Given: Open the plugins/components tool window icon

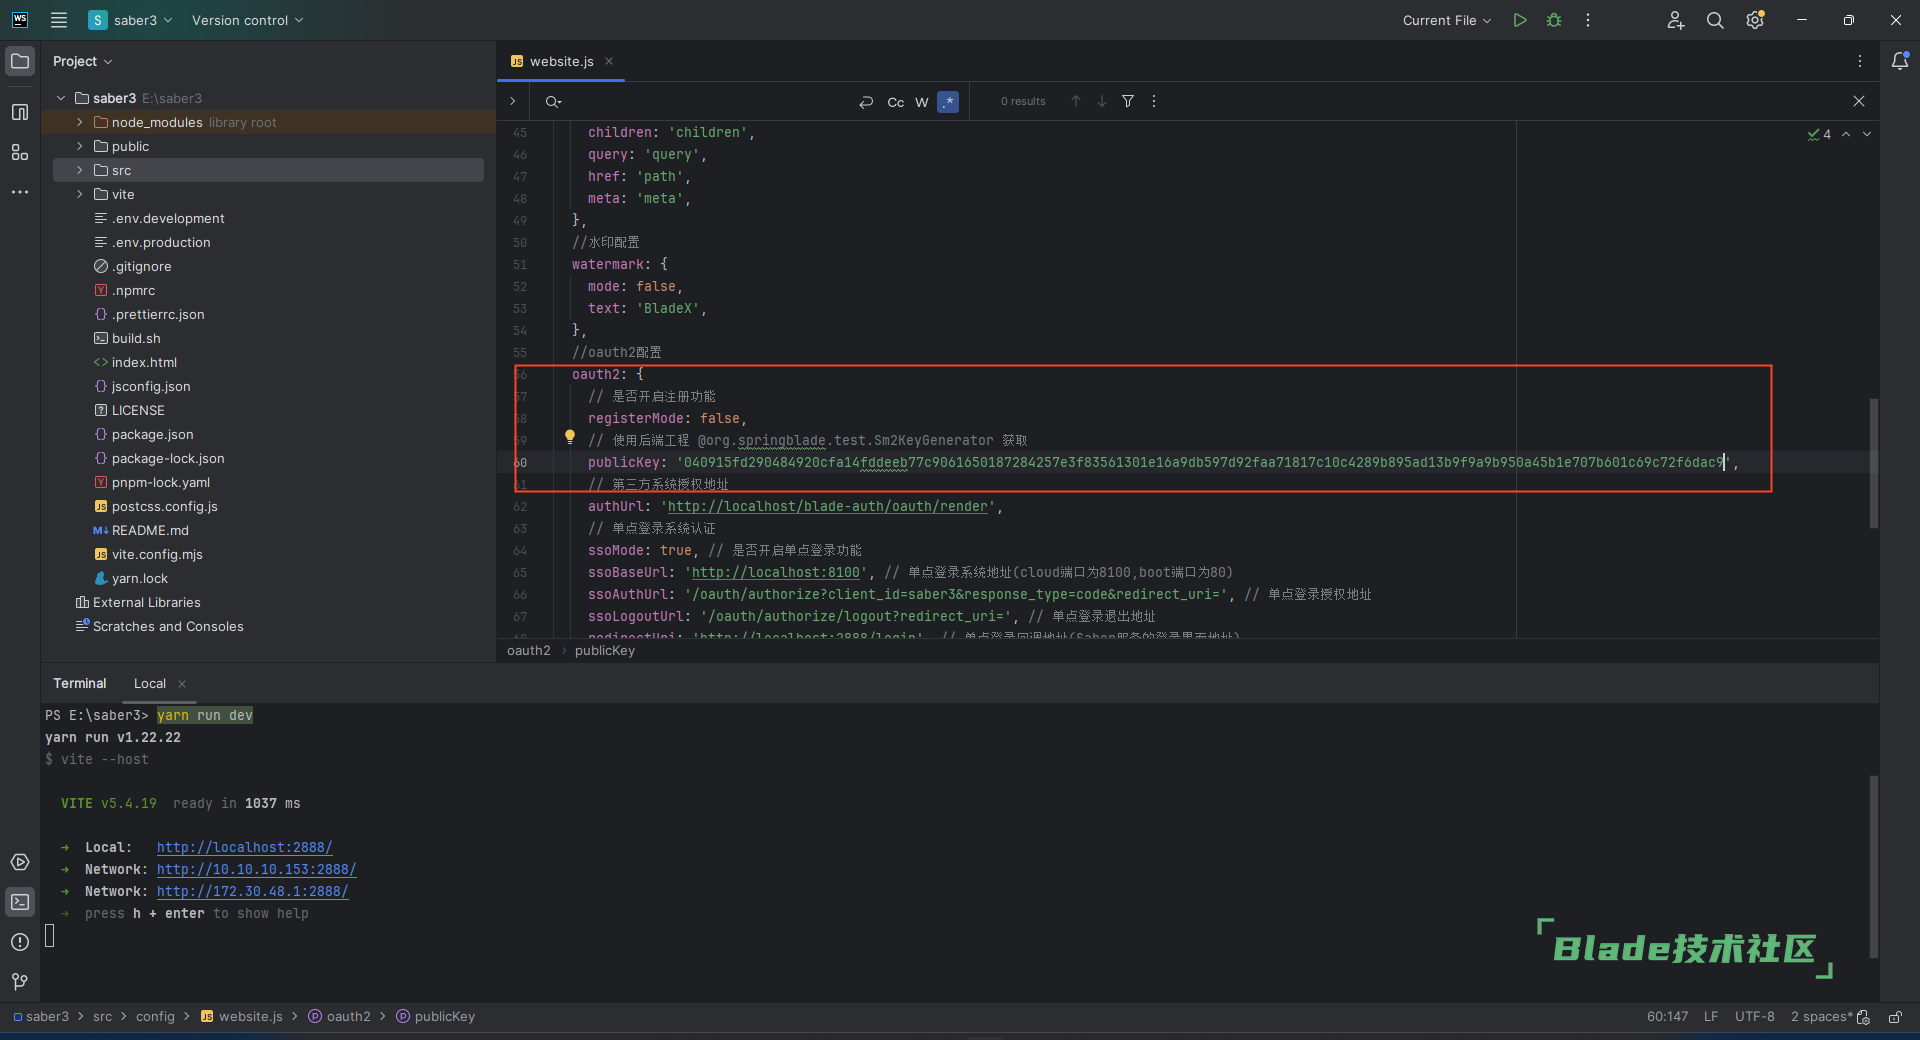Looking at the screenshot, I should pyautogui.click(x=20, y=152).
